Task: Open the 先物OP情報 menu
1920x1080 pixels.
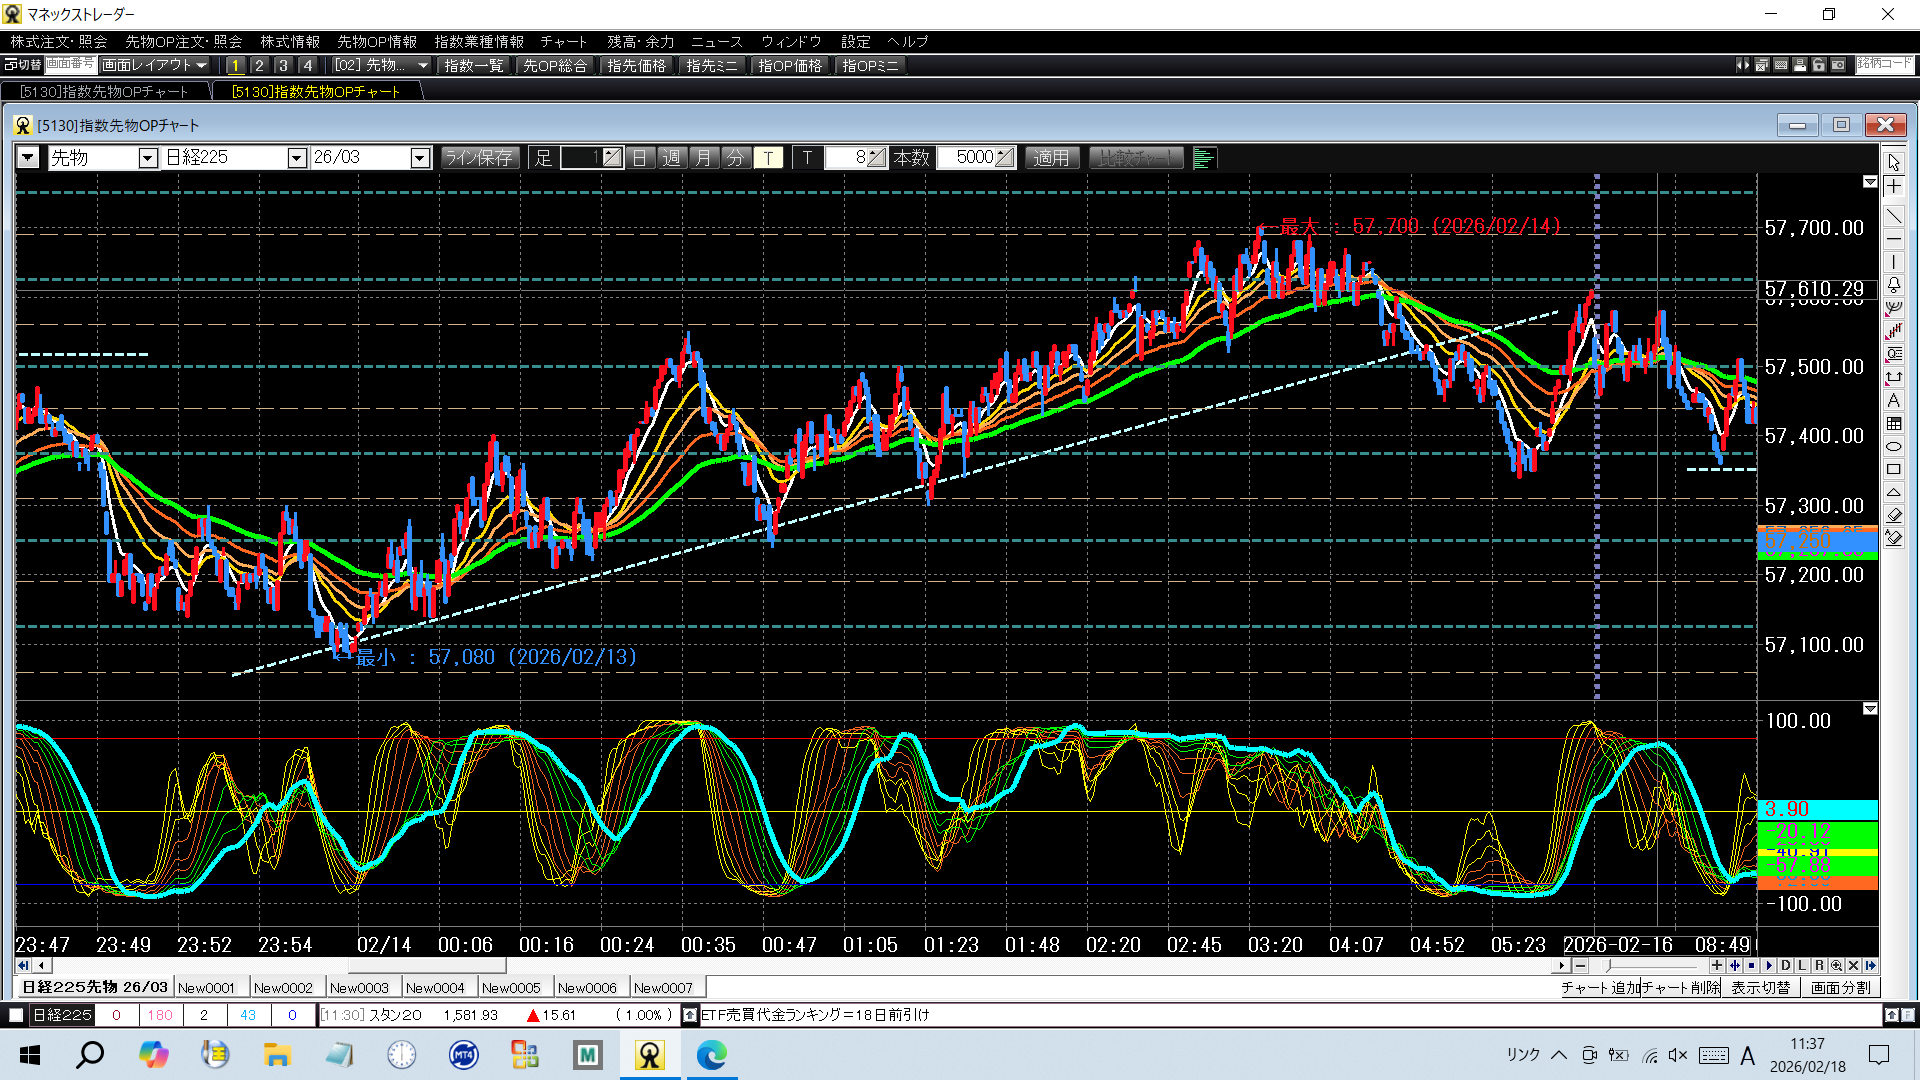Action: [376, 41]
